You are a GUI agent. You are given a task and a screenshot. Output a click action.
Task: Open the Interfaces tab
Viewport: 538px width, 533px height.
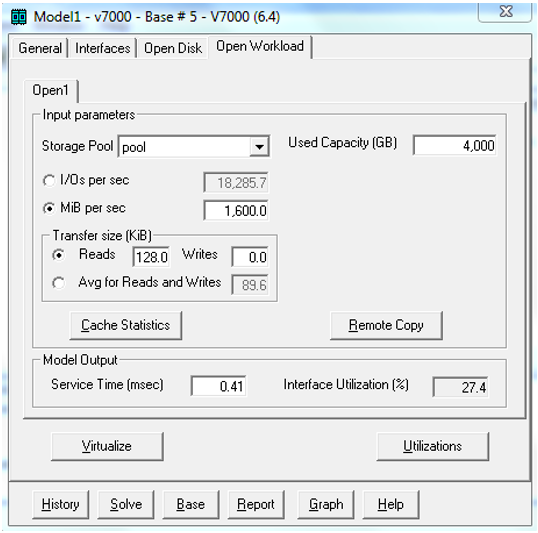(x=103, y=48)
